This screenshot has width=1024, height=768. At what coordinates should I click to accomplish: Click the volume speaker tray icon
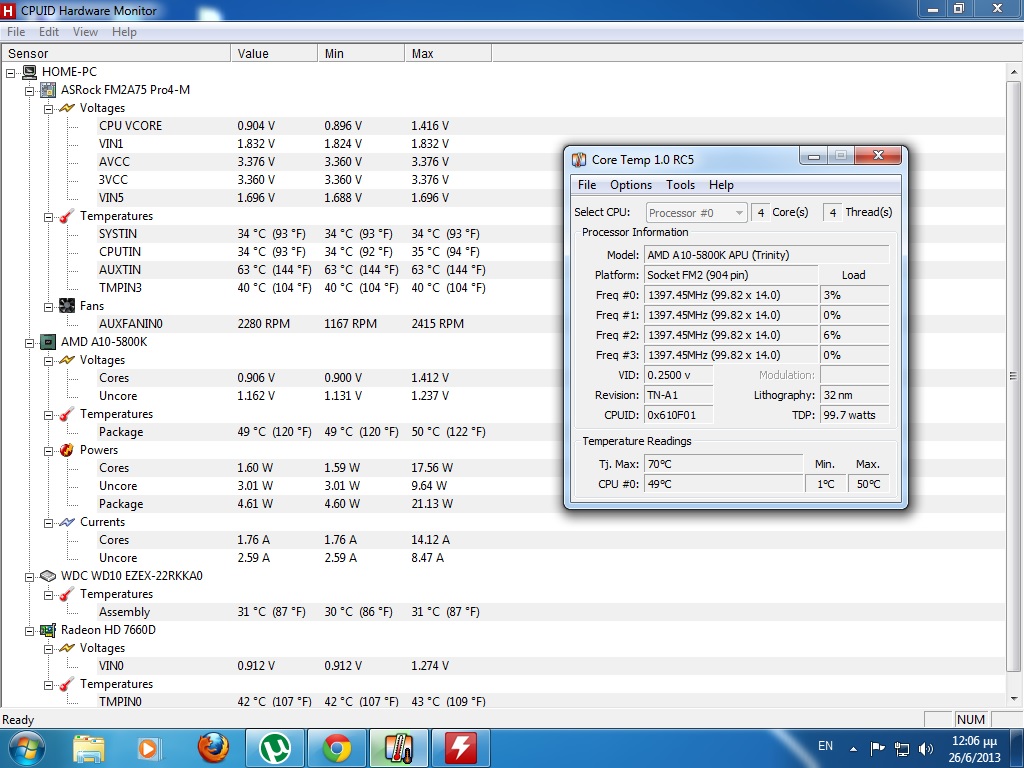coord(926,749)
